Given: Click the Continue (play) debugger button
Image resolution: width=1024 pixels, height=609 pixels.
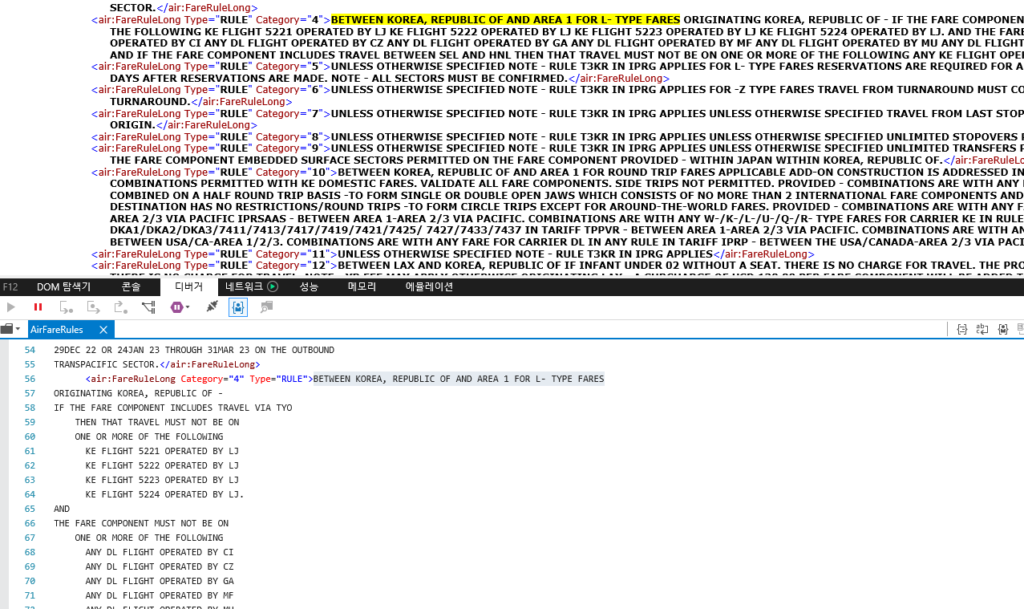Looking at the screenshot, I should [x=12, y=307].
